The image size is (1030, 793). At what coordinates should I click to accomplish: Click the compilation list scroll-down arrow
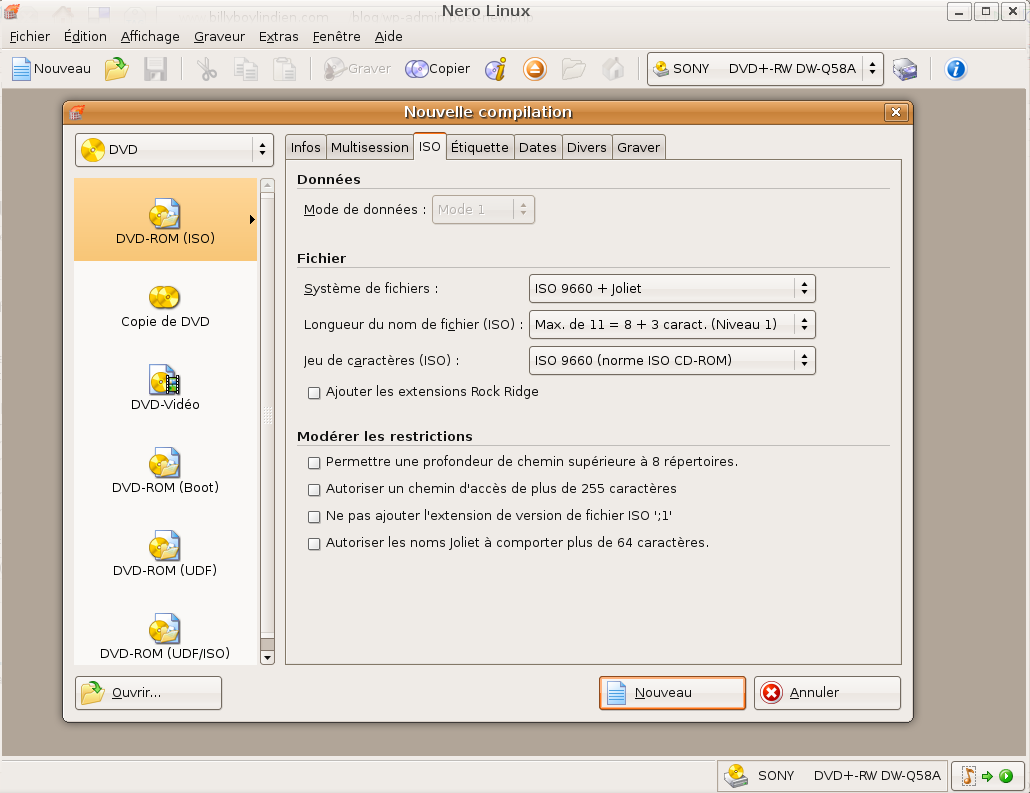267,657
